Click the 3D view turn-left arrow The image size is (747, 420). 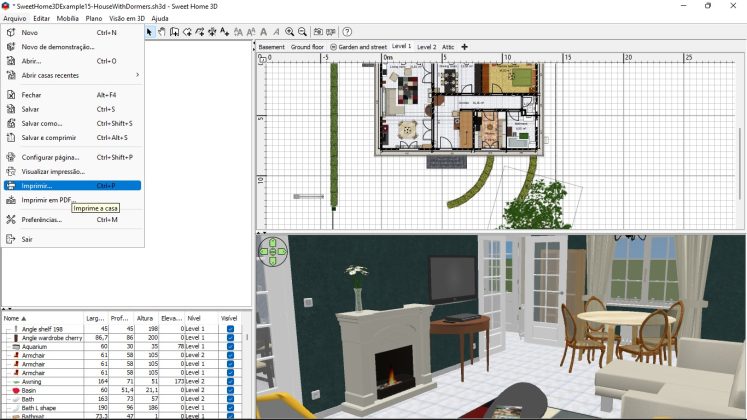(263, 251)
